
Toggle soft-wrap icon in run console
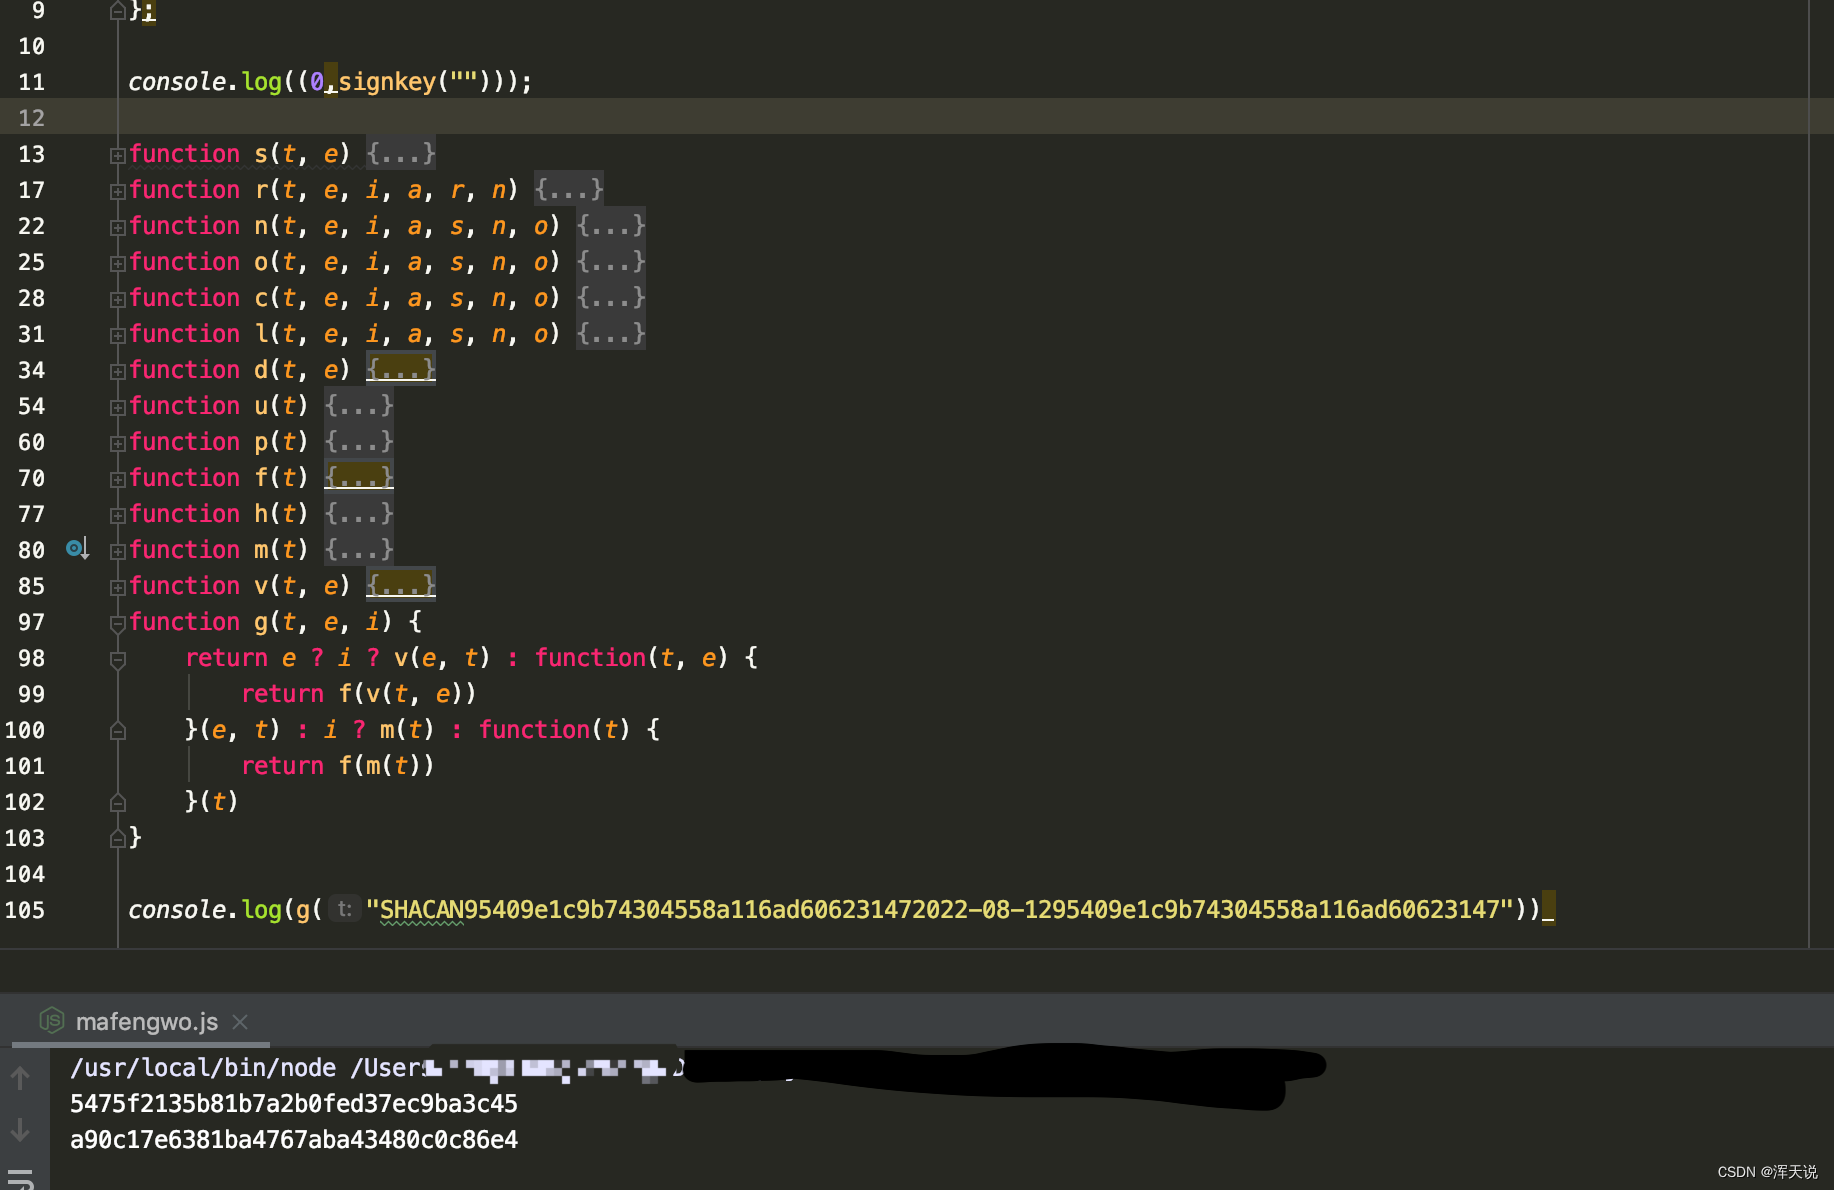tap(20, 1178)
